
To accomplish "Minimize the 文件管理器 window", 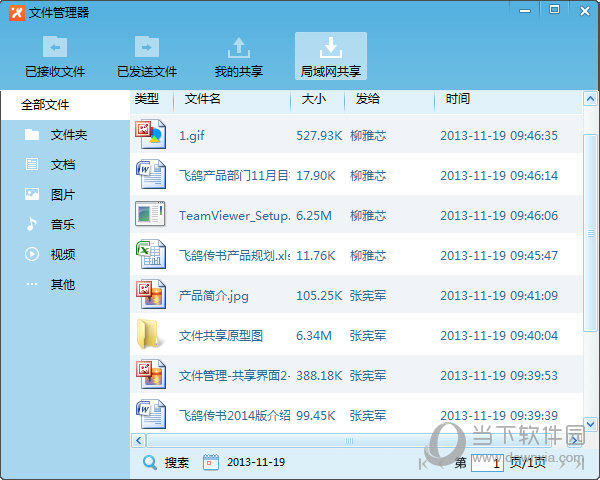I will pos(525,11).
